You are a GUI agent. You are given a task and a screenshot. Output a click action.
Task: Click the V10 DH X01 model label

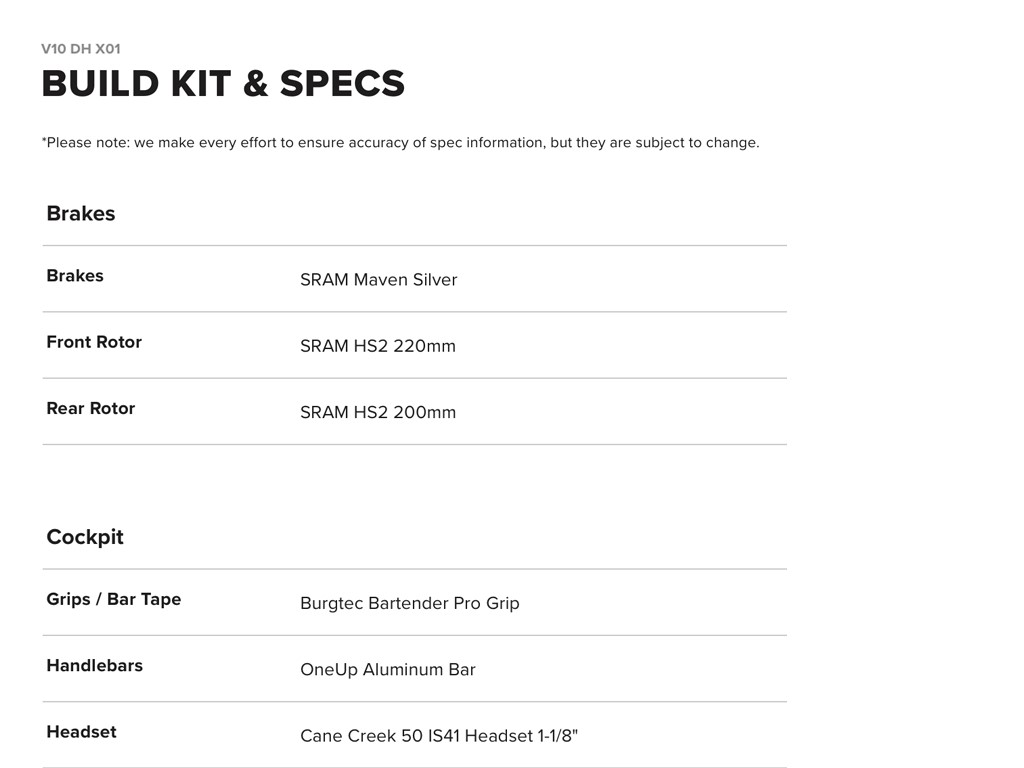pyautogui.click(x=81, y=49)
